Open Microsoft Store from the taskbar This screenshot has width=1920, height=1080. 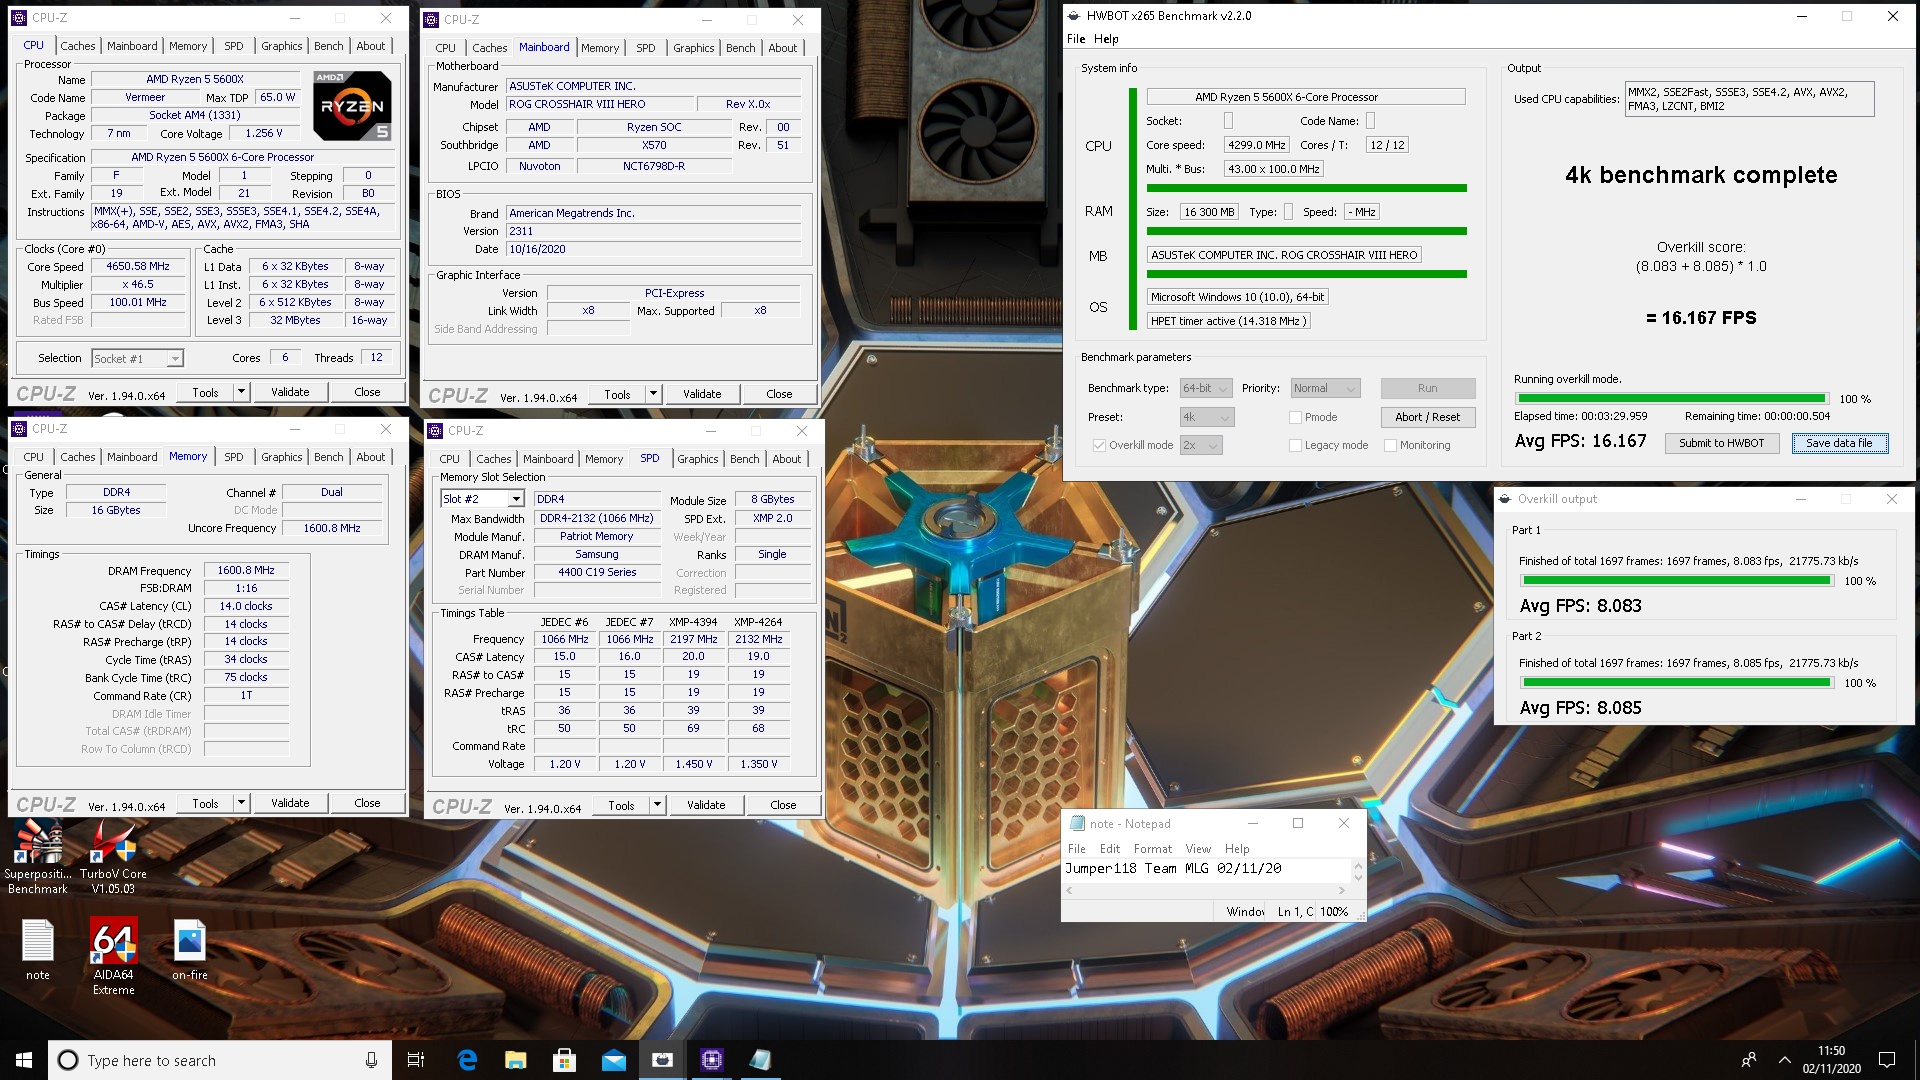[x=564, y=1060]
